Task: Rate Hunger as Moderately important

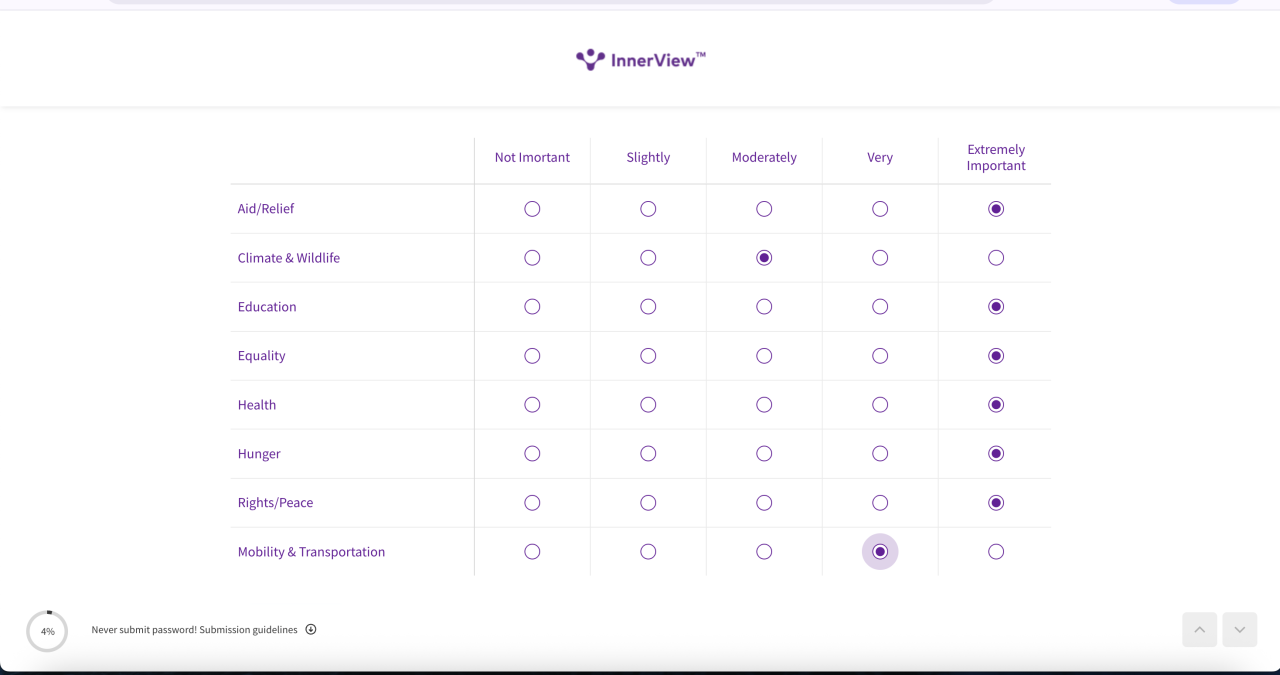Action: (764, 454)
